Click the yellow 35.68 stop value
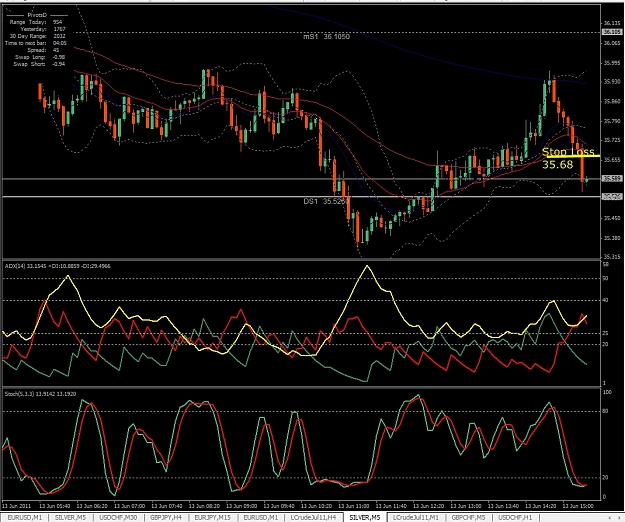Screen dimensions: 625x522 pyautogui.click(x=557, y=165)
